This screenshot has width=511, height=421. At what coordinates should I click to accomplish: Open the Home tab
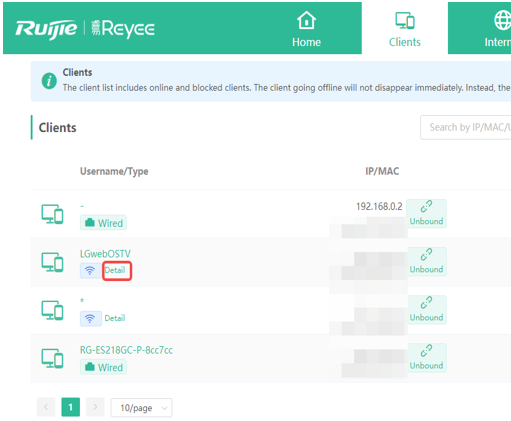pyautogui.click(x=306, y=29)
